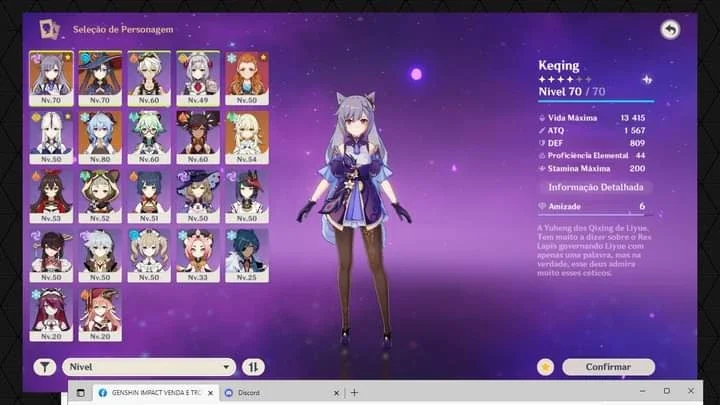Click the Nível 70/70 experience bar
This screenshot has height=405, width=720.
[x=596, y=101]
